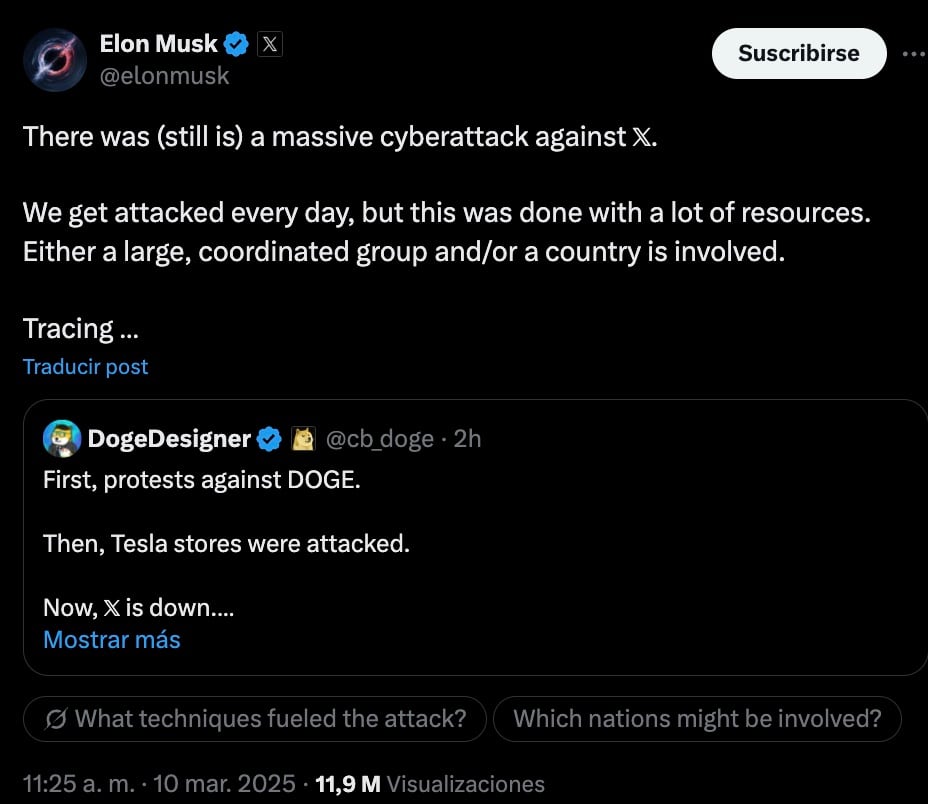Select "Which nations might be involved?" suggestion

tap(697, 718)
